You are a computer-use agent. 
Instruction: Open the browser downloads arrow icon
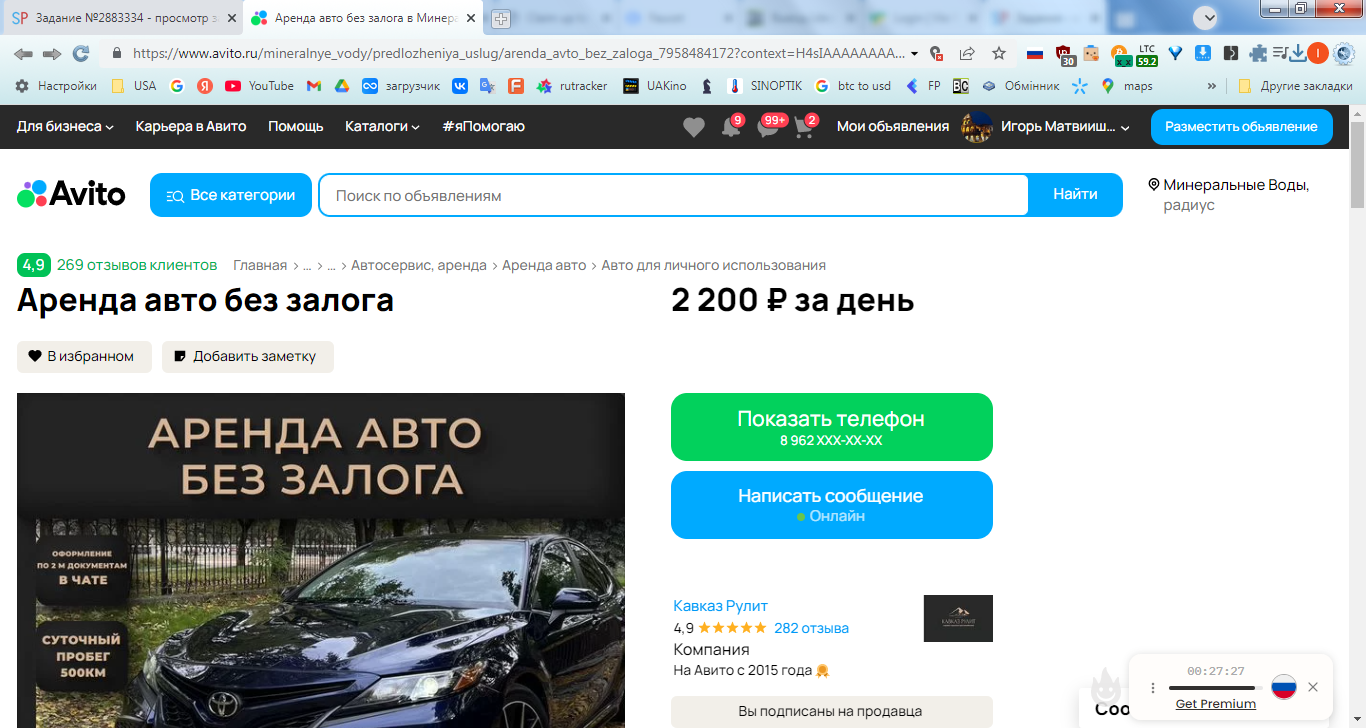(1298, 53)
